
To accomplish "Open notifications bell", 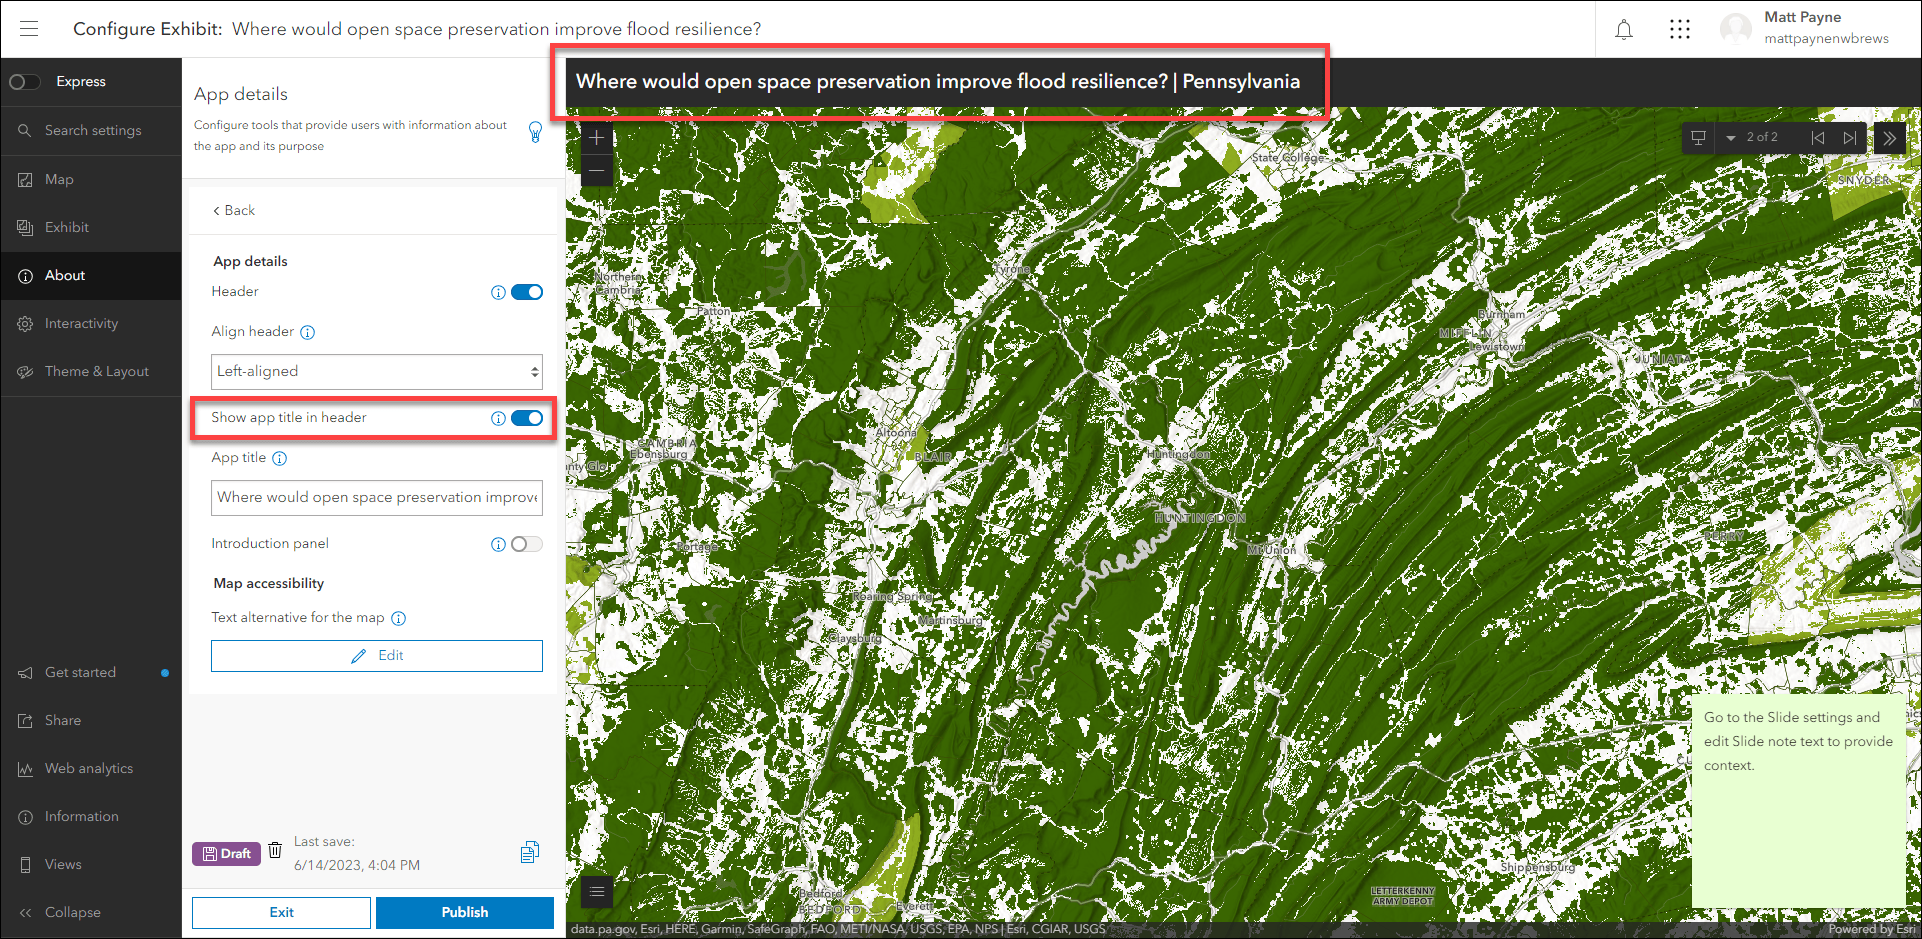I will pyautogui.click(x=1624, y=30).
